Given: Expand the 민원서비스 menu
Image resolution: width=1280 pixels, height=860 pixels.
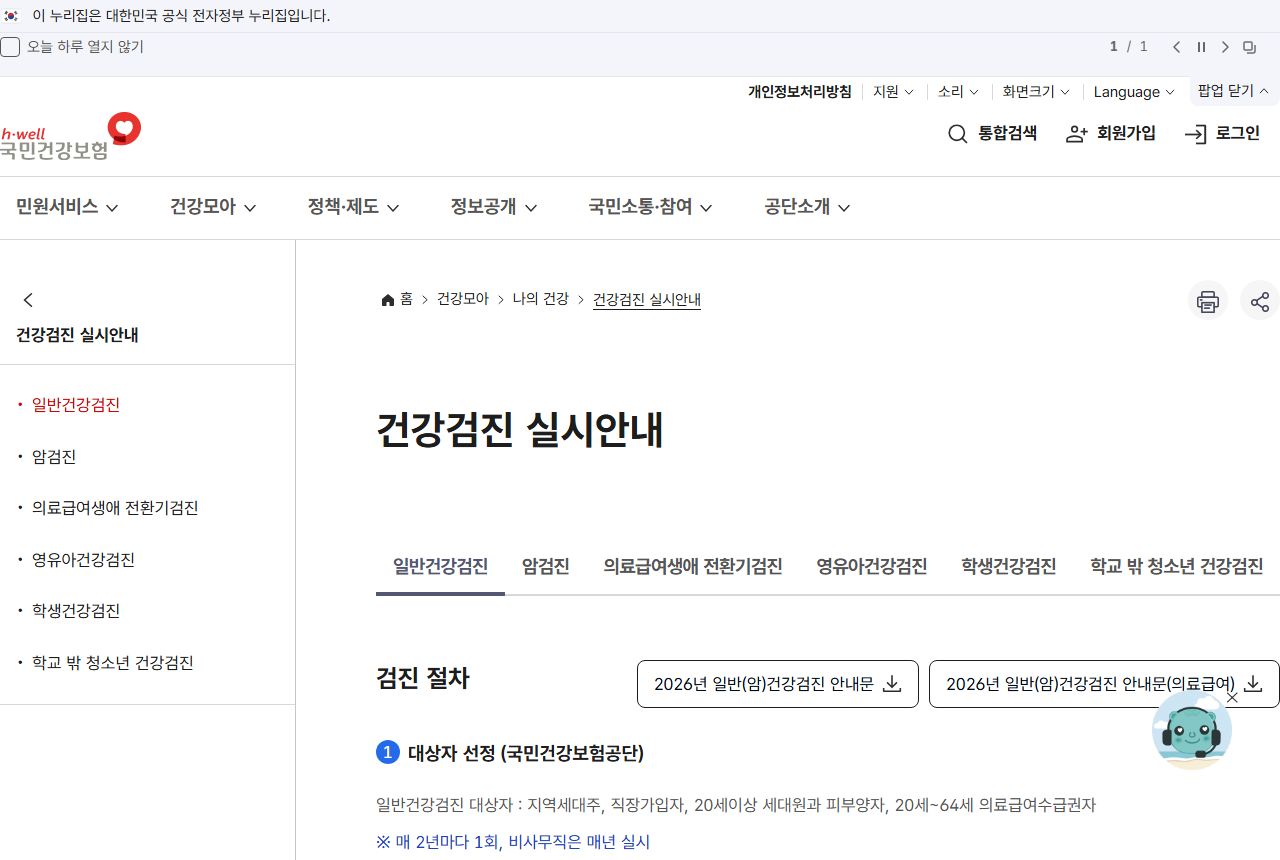Looking at the screenshot, I should (67, 207).
